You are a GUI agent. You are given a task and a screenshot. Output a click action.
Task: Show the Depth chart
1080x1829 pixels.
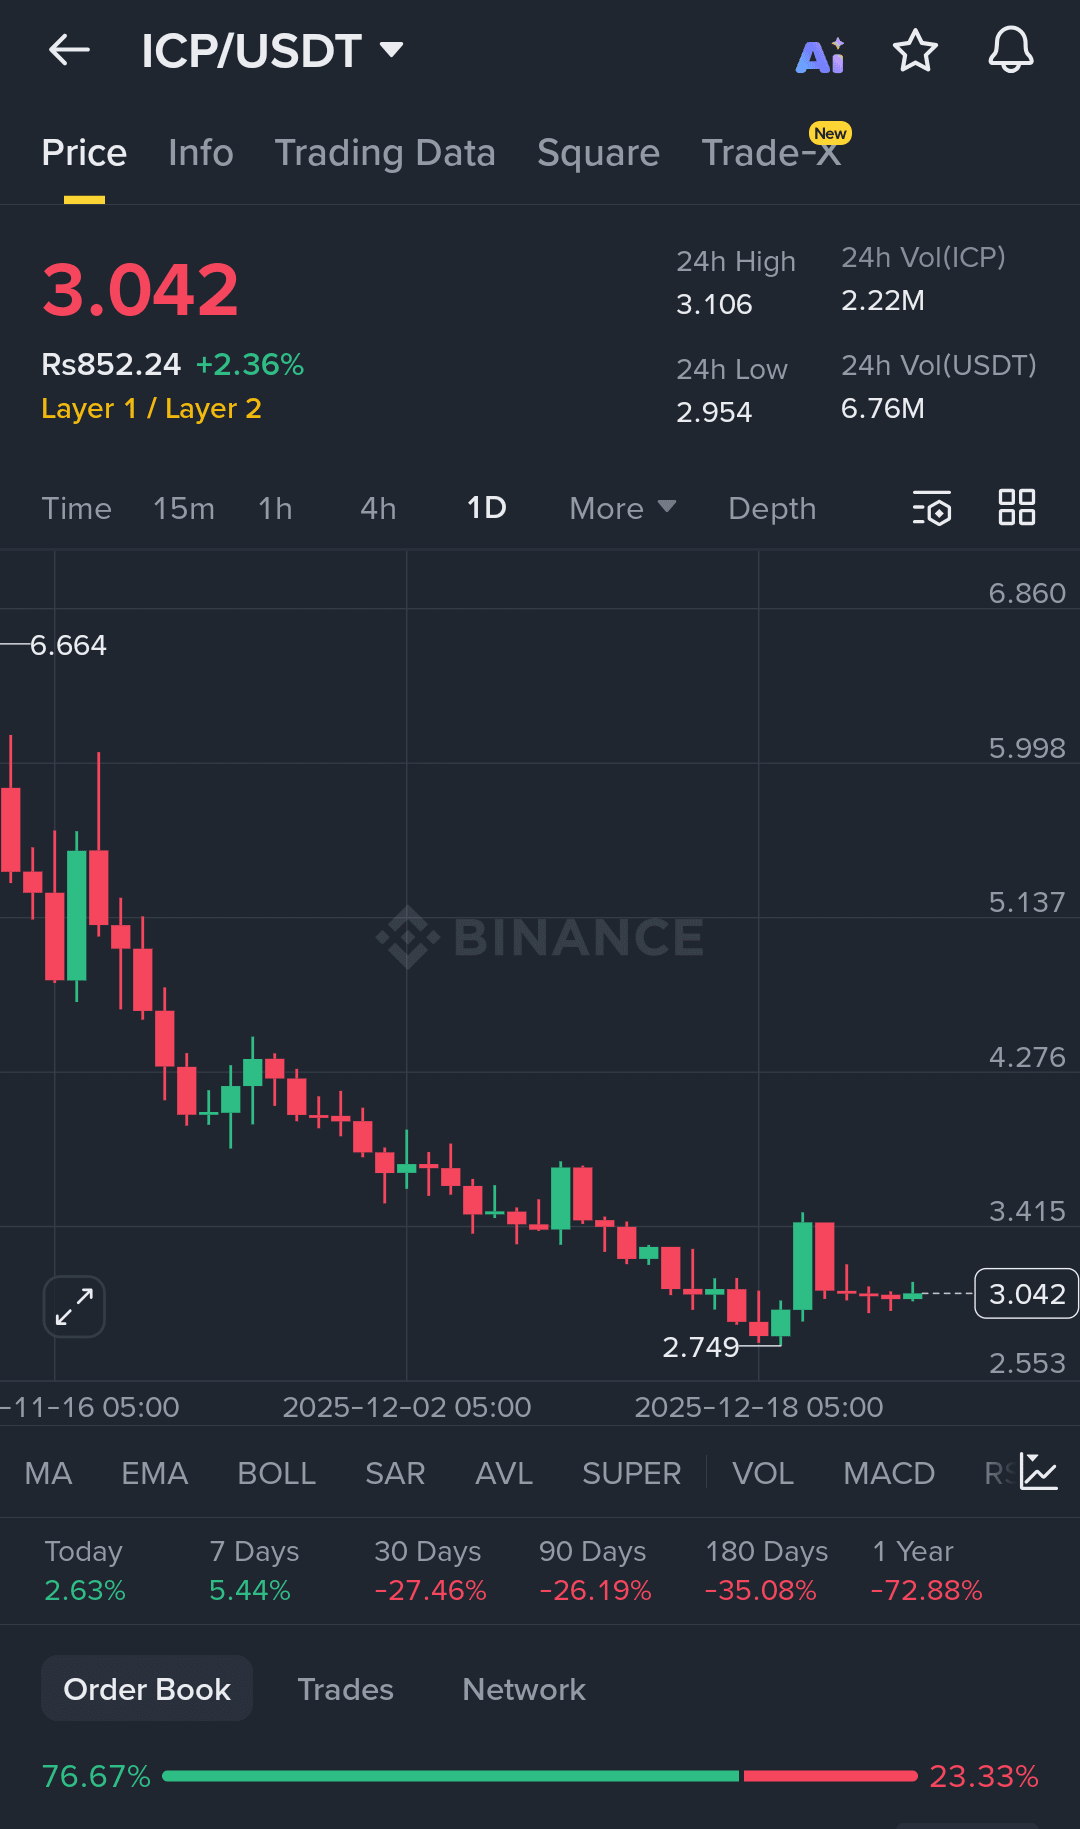[772, 508]
